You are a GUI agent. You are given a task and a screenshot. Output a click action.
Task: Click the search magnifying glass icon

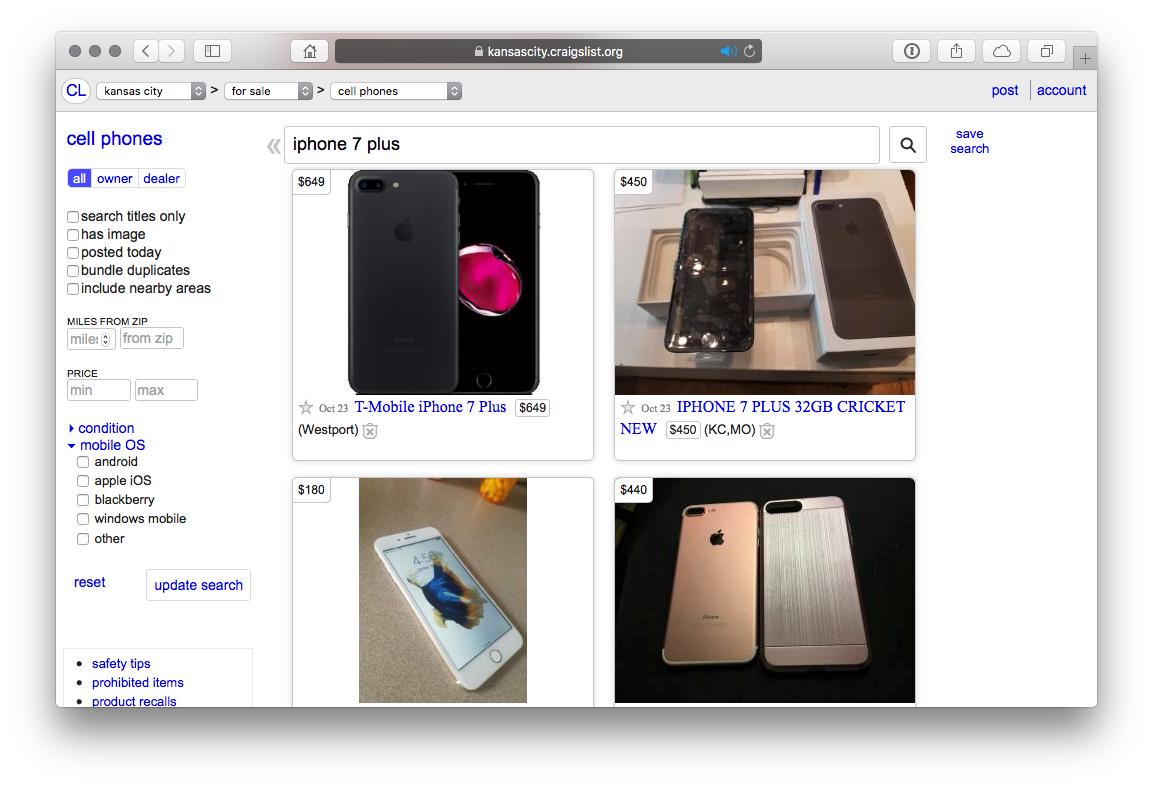[907, 144]
